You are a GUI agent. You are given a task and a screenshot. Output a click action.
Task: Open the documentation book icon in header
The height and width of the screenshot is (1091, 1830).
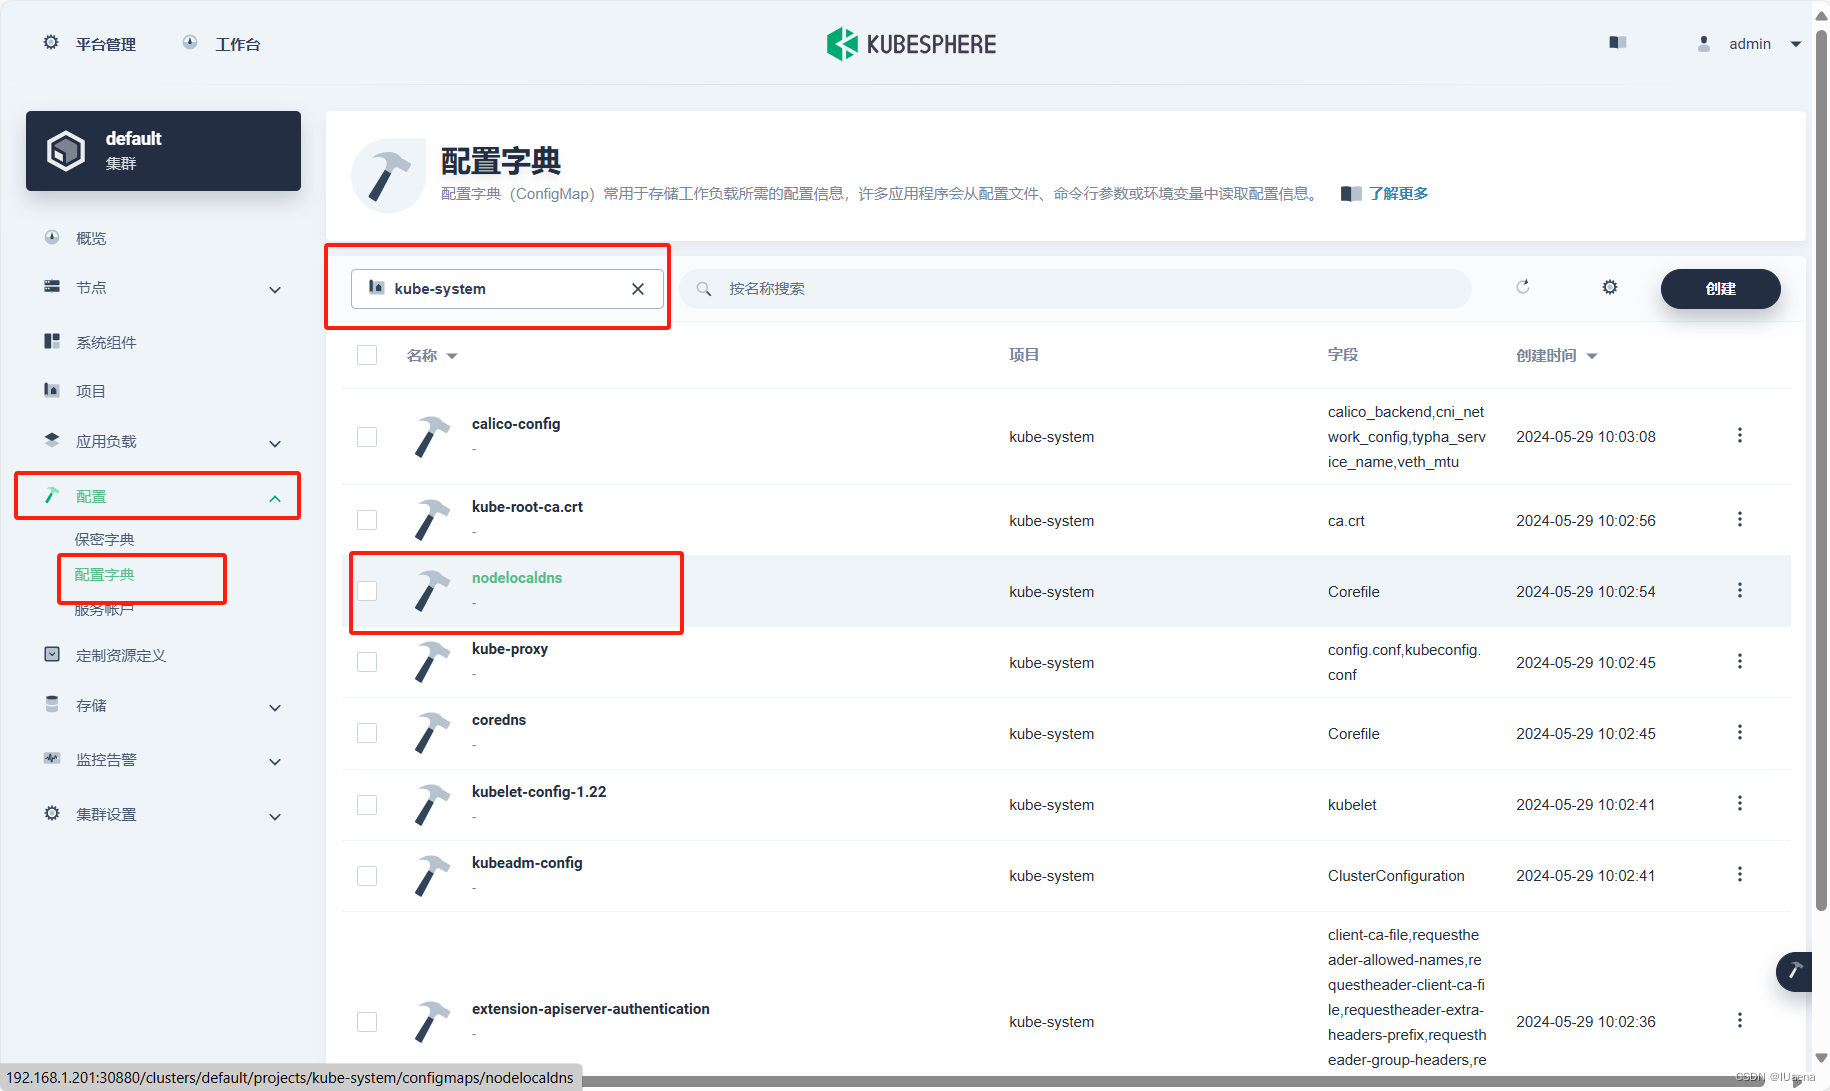(1617, 42)
